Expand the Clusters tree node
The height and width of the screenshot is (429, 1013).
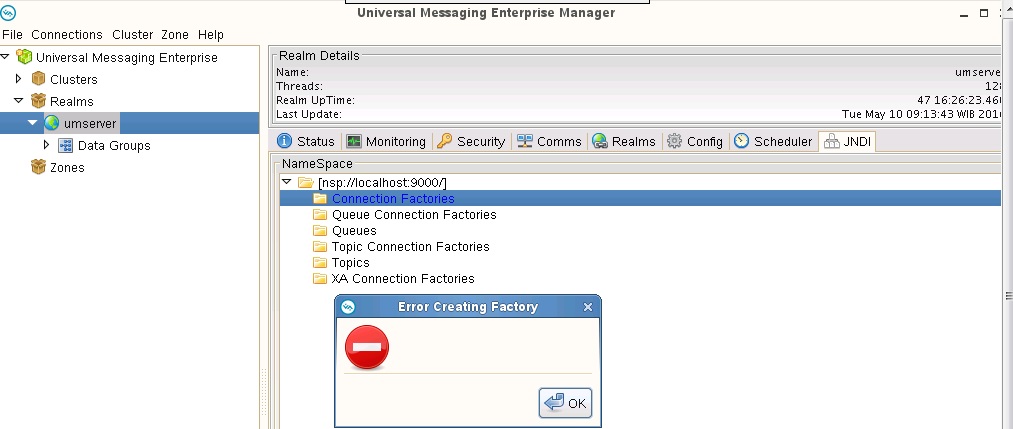pos(19,79)
